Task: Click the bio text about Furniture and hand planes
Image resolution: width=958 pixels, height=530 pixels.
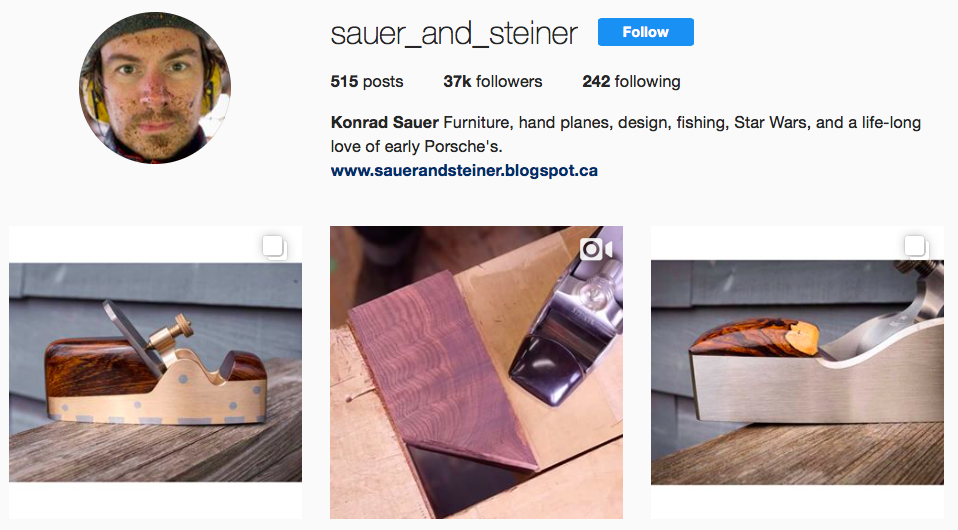Action: click(626, 134)
